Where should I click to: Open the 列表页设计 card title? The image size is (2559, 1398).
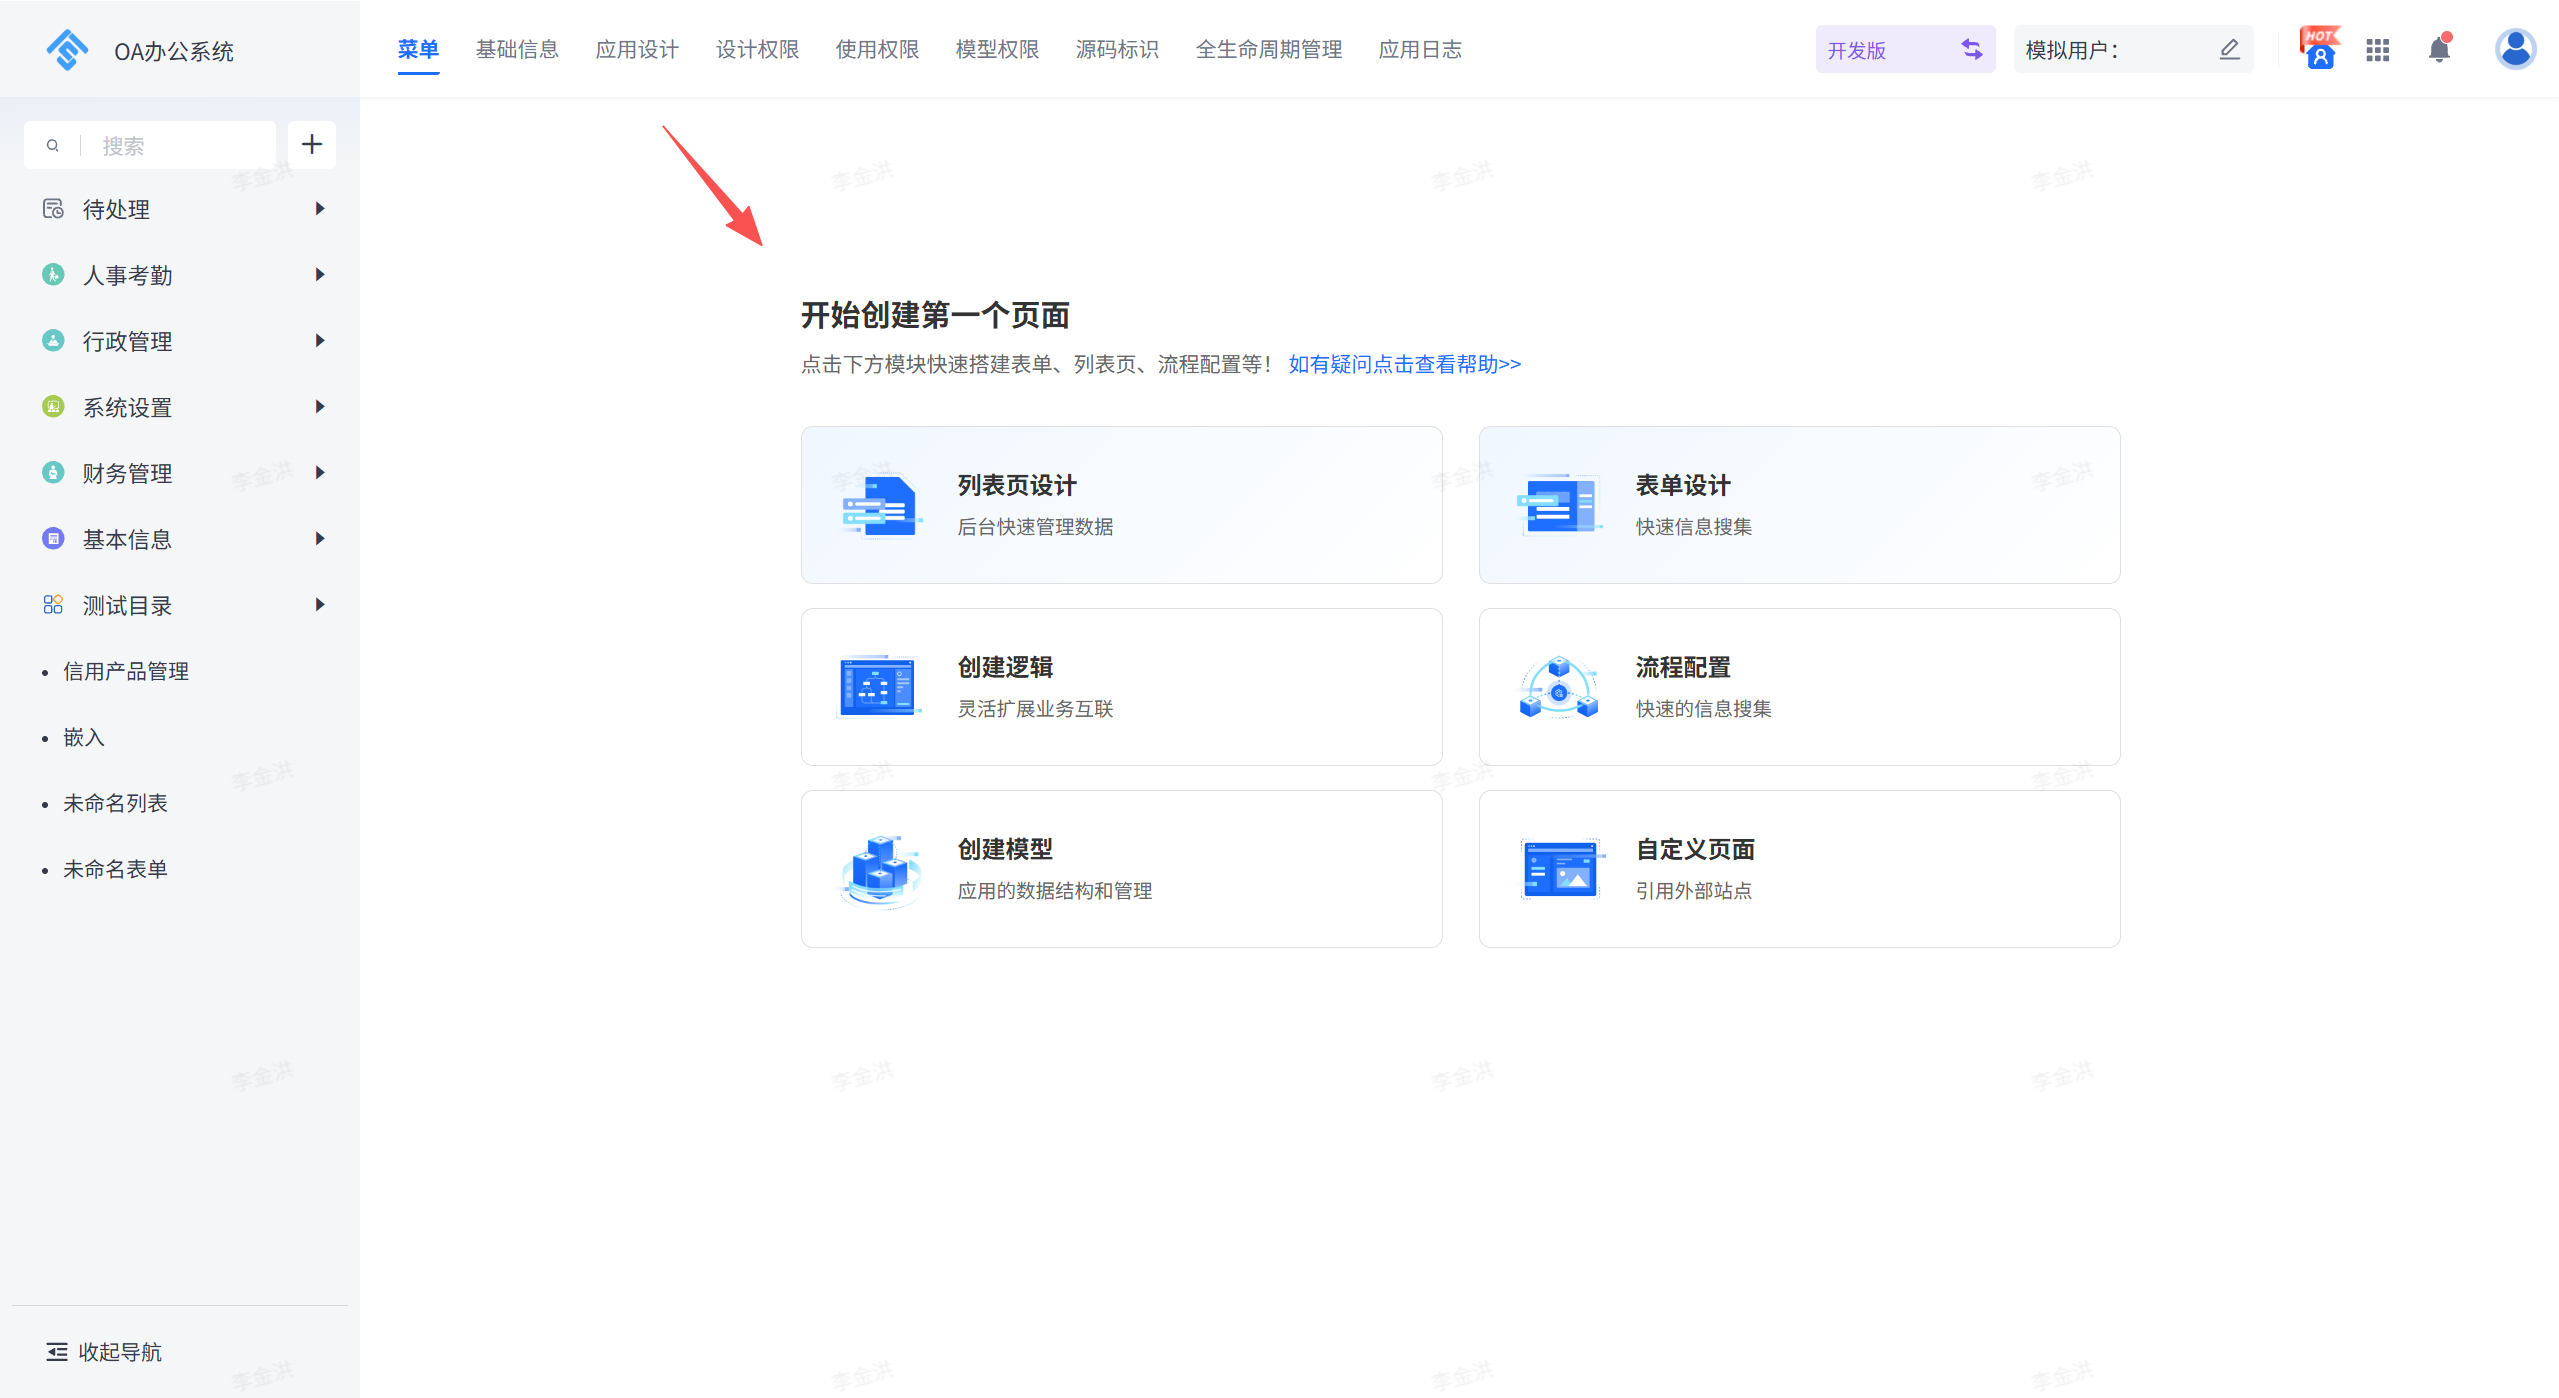tap(1017, 485)
